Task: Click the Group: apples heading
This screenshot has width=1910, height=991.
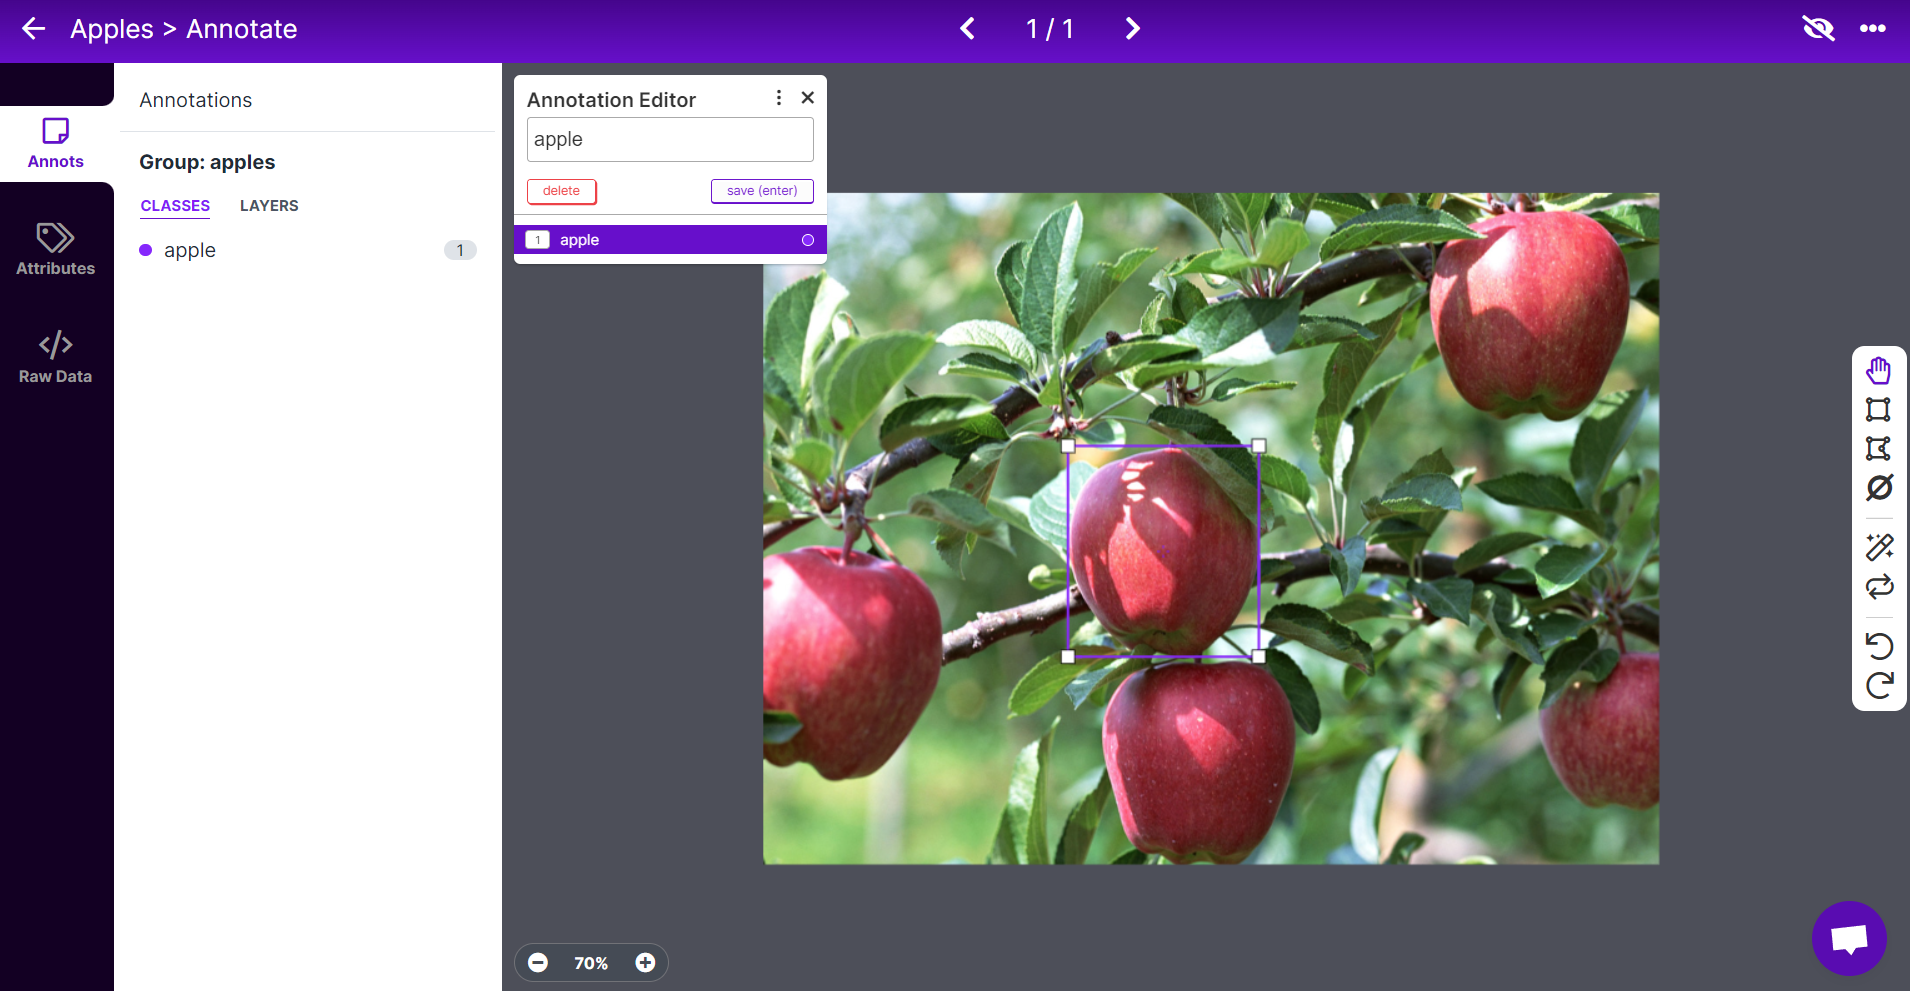Action: [x=207, y=162]
